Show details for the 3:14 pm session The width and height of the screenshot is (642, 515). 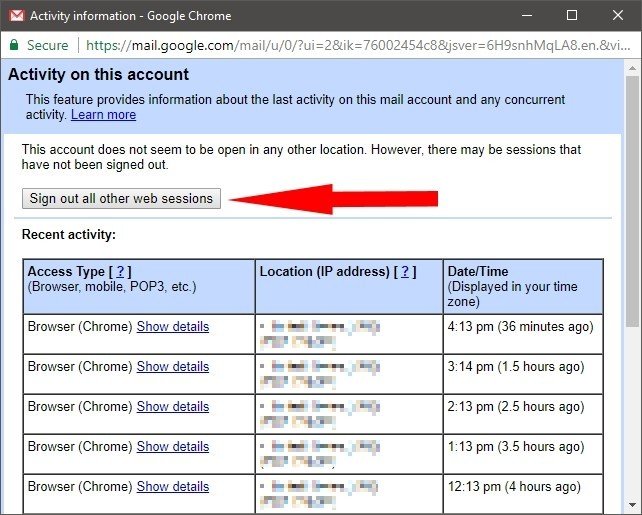click(173, 366)
